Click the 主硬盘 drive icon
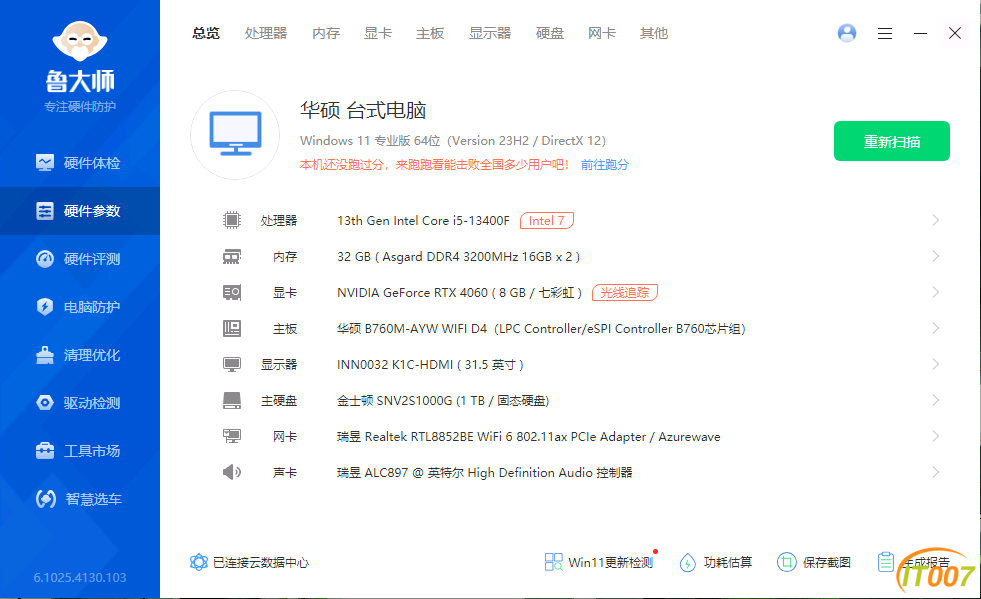The height and width of the screenshot is (599, 981). point(231,401)
